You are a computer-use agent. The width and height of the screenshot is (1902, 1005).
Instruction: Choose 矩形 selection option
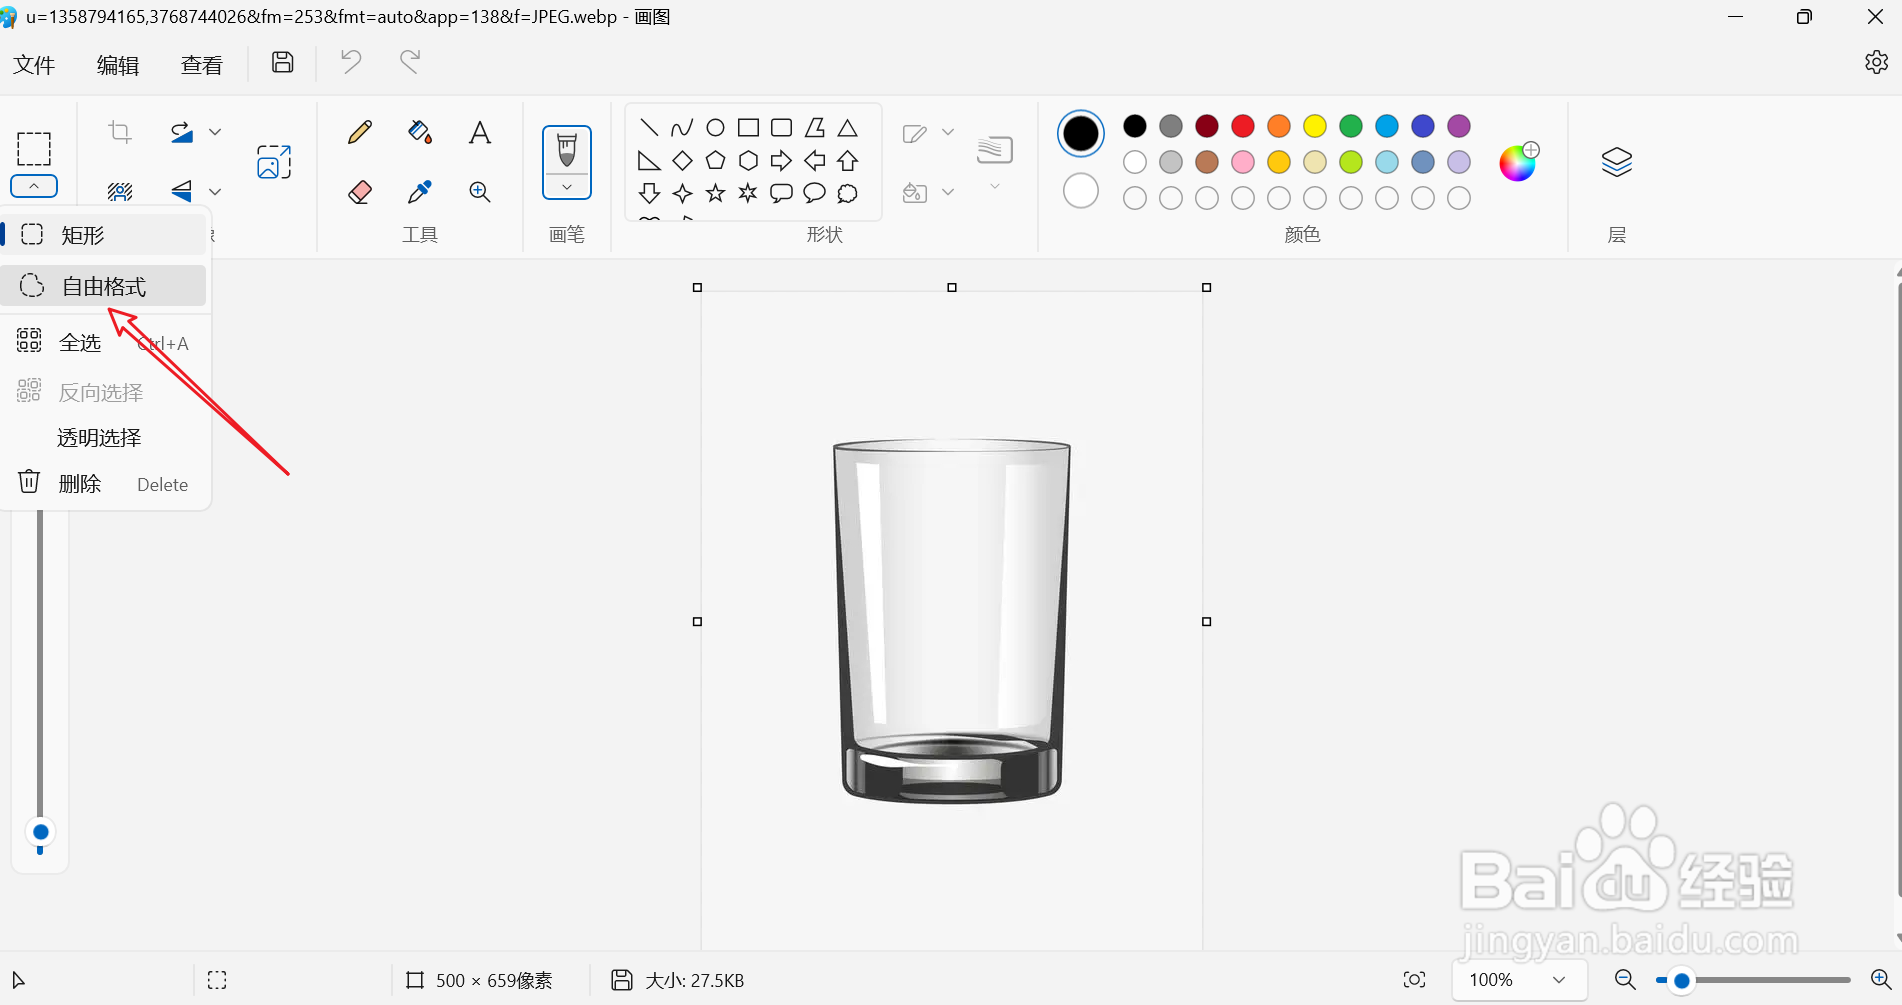[104, 235]
